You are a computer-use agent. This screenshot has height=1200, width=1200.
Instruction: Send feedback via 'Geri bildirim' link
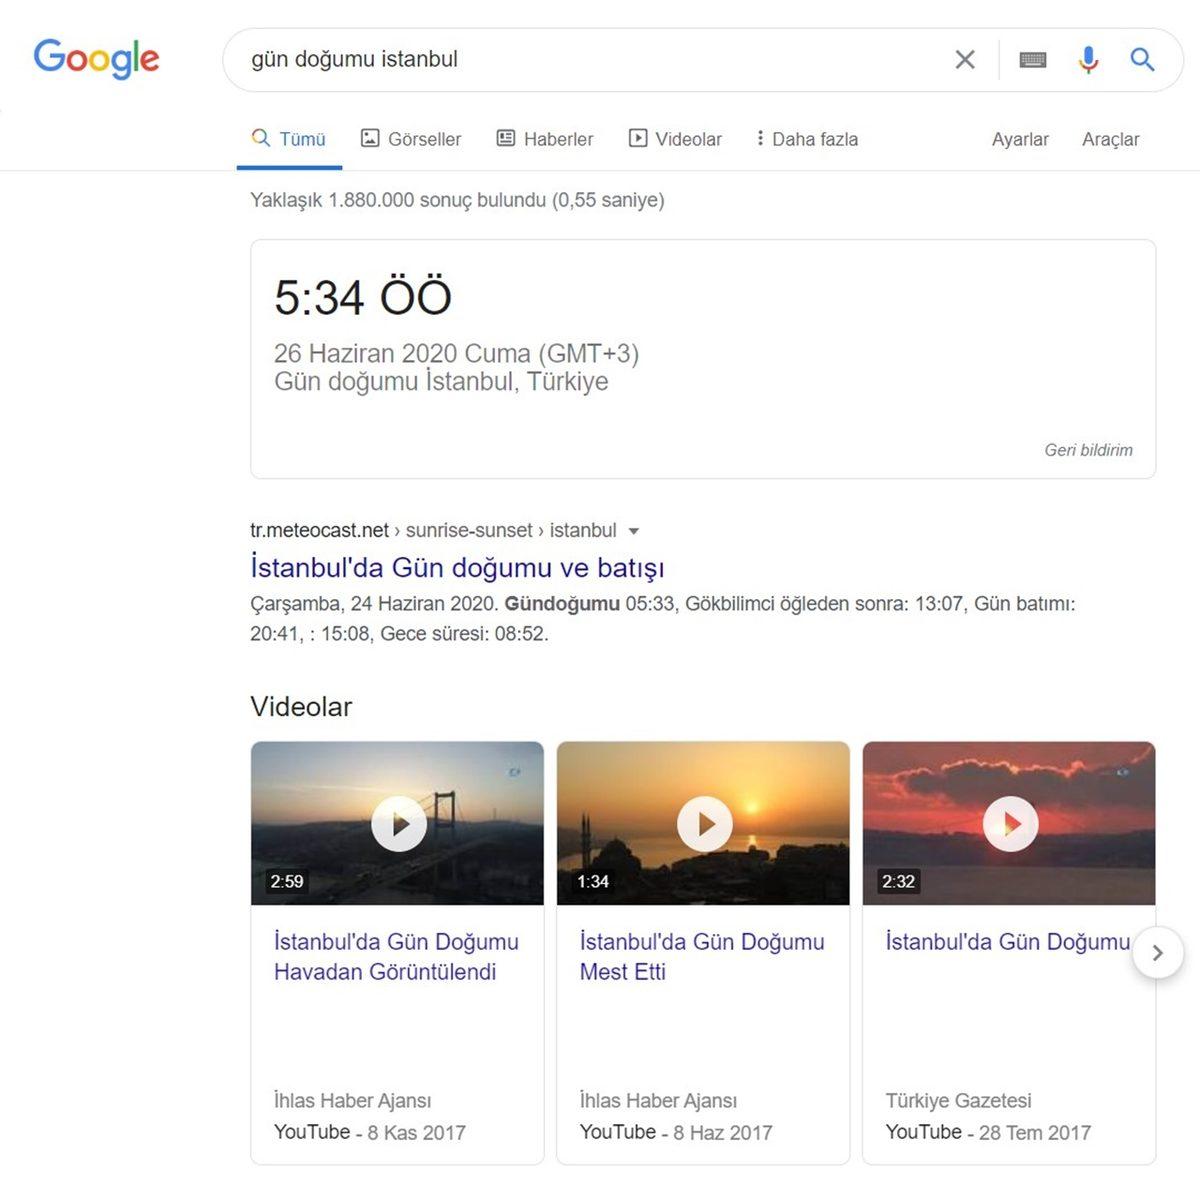1086,450
